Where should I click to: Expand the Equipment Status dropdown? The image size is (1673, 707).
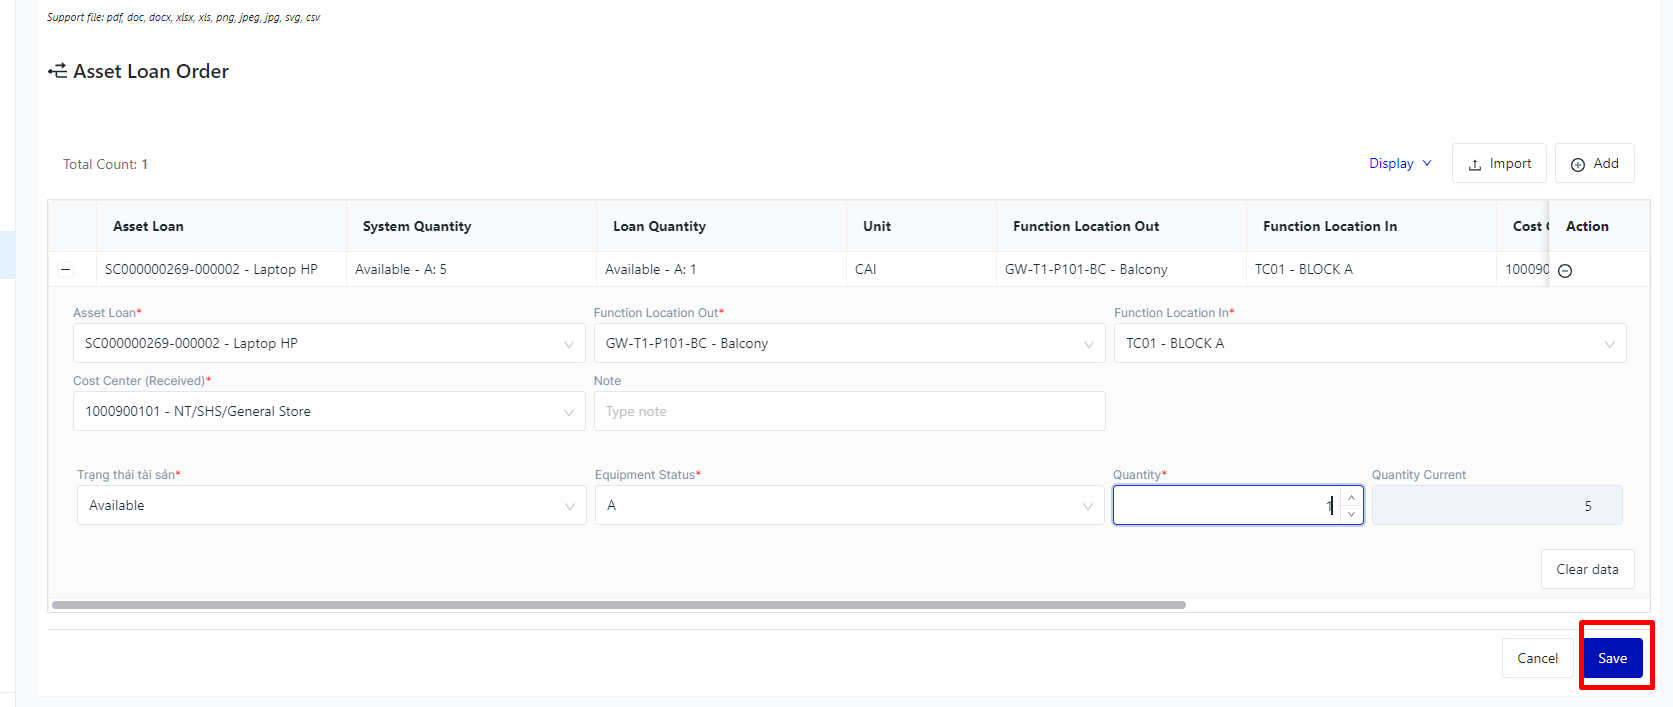point(849,505)
